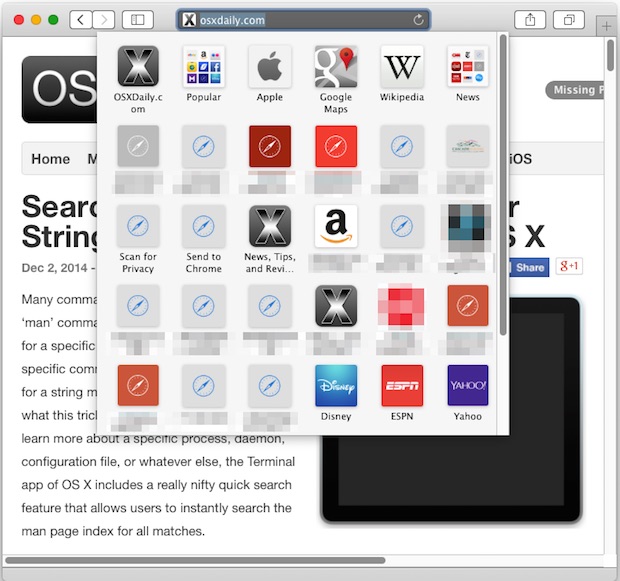Show all tabs overview button
The height and width of the screenshot is (581, 620).
(x=569, y=19)
